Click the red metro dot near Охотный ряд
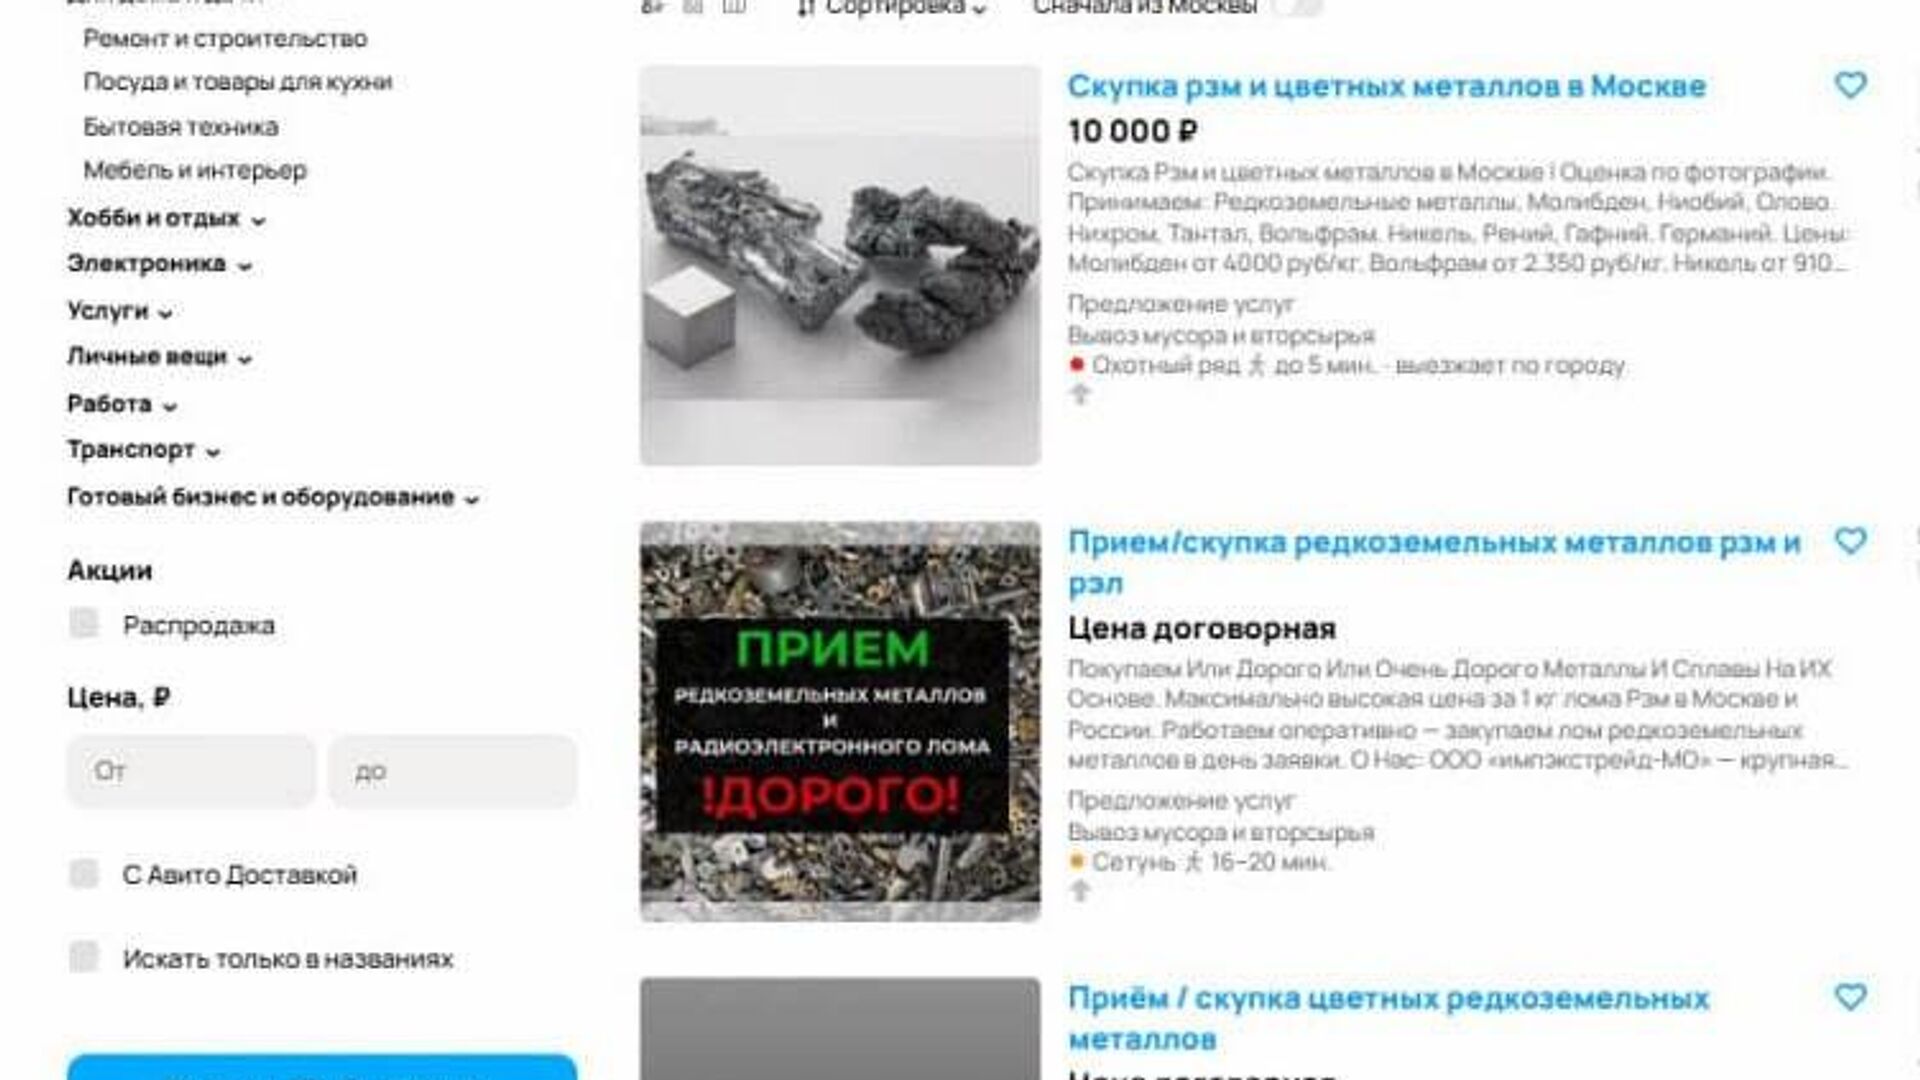The image size is (1920, 1080). (x=1077, y=365)
